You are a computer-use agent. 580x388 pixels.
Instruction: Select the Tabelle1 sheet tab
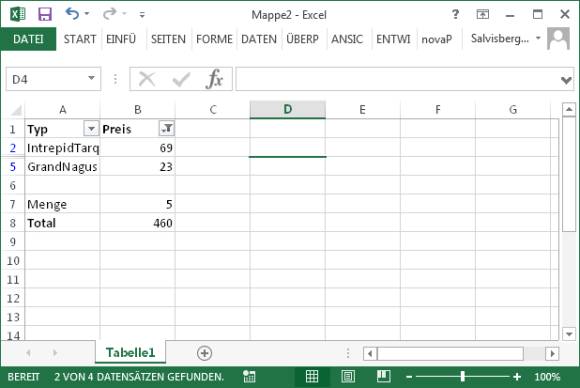pos(131,352)
